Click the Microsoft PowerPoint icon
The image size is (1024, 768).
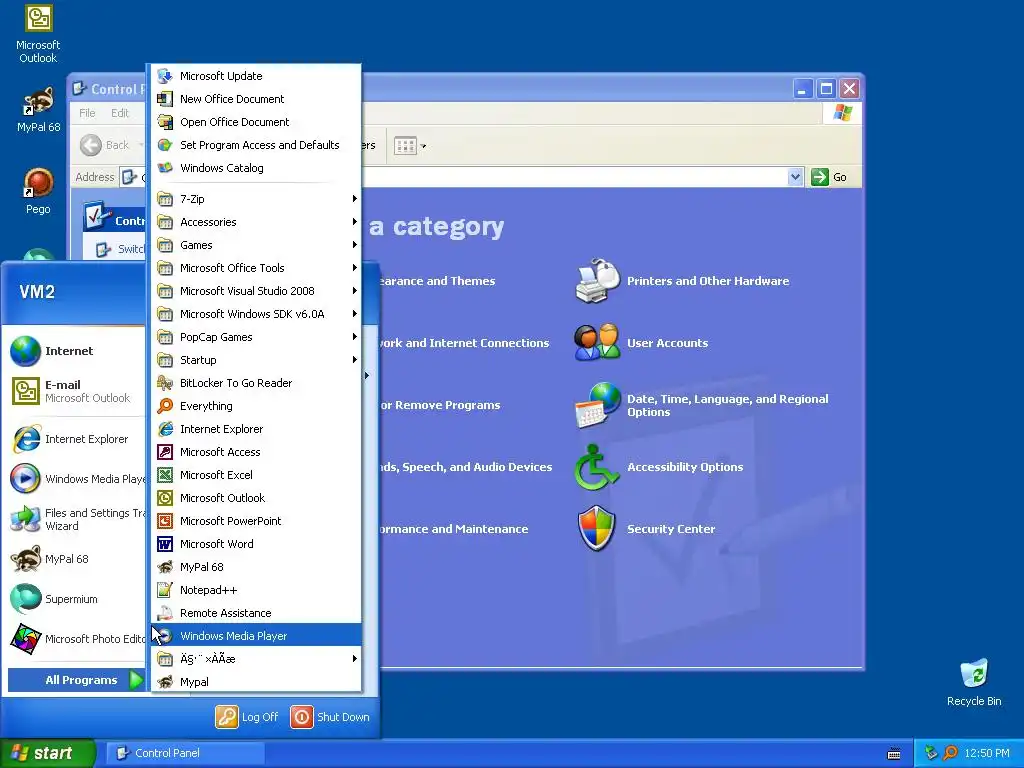click(x=165, y=520)
